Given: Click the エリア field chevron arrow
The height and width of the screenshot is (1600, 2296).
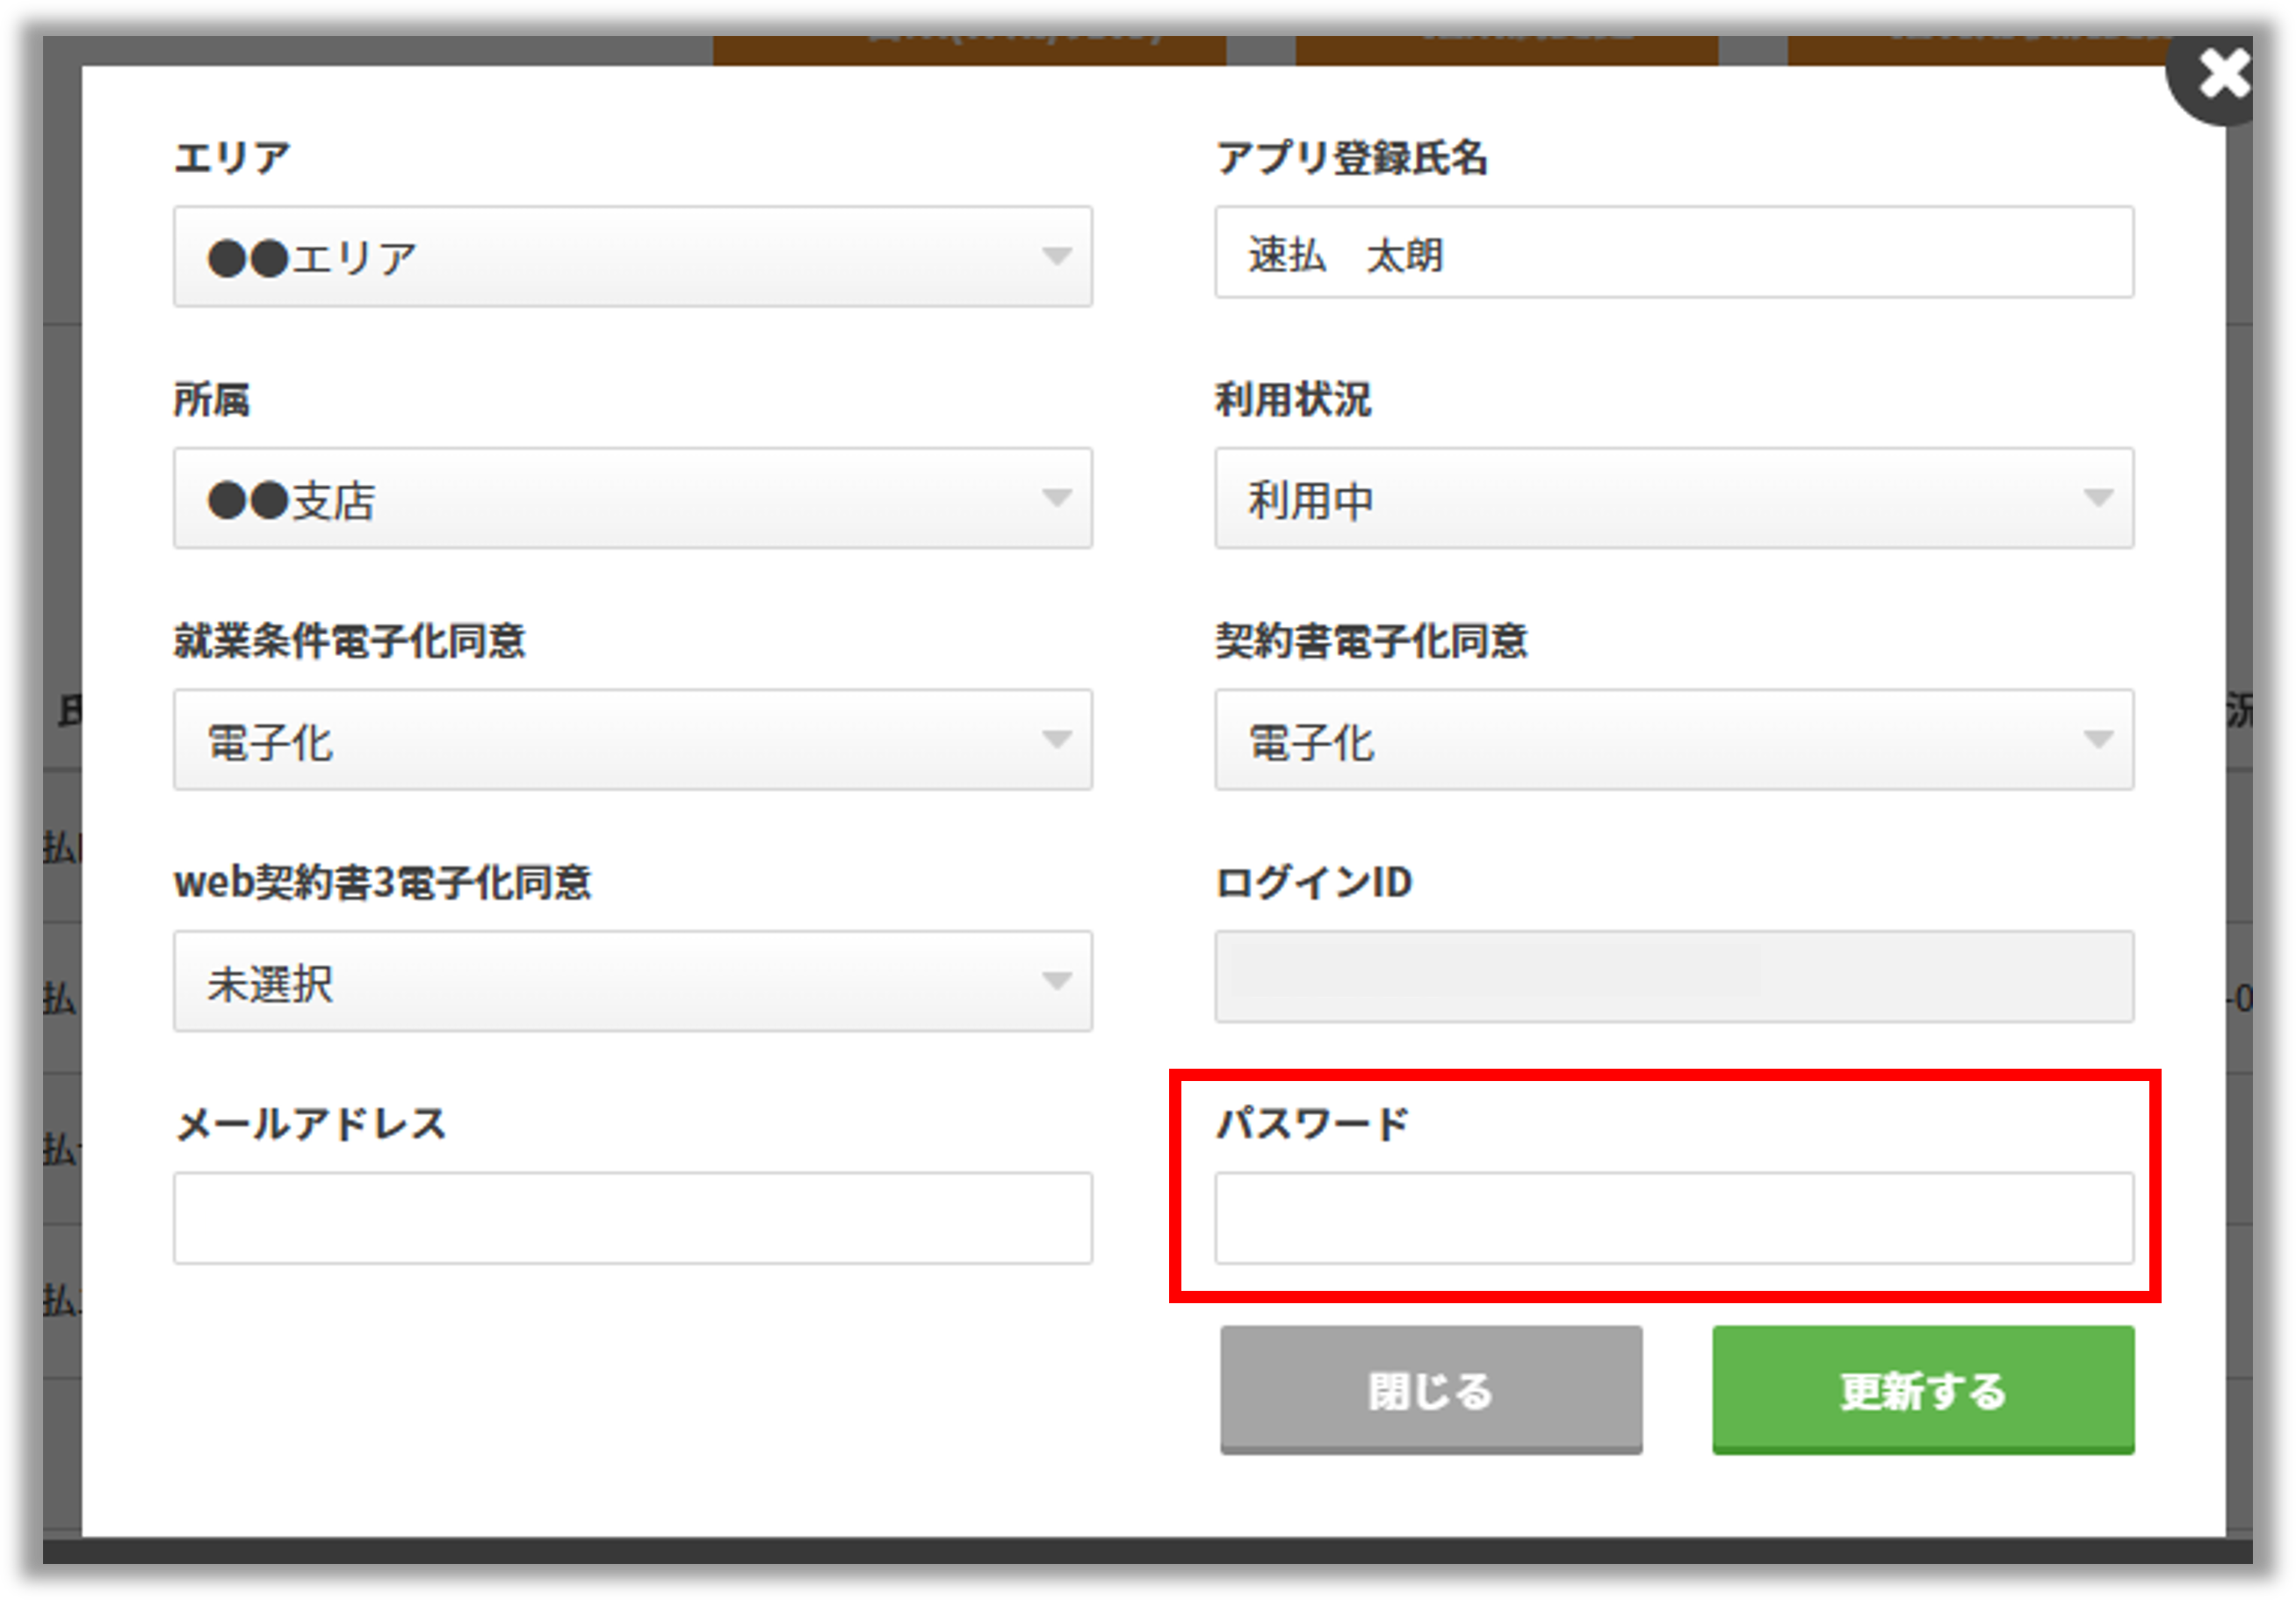Looking at the screenshot, I should tap(1057, 256).
